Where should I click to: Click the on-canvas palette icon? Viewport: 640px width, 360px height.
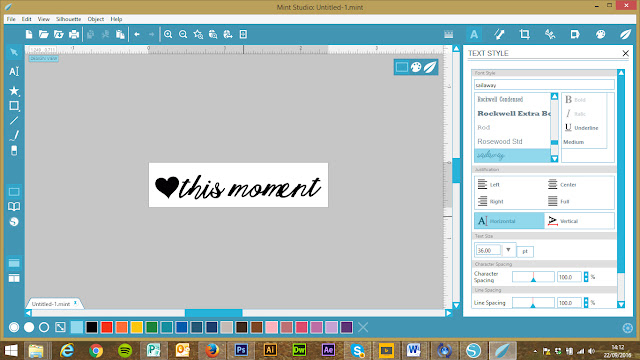pos(416,67)
